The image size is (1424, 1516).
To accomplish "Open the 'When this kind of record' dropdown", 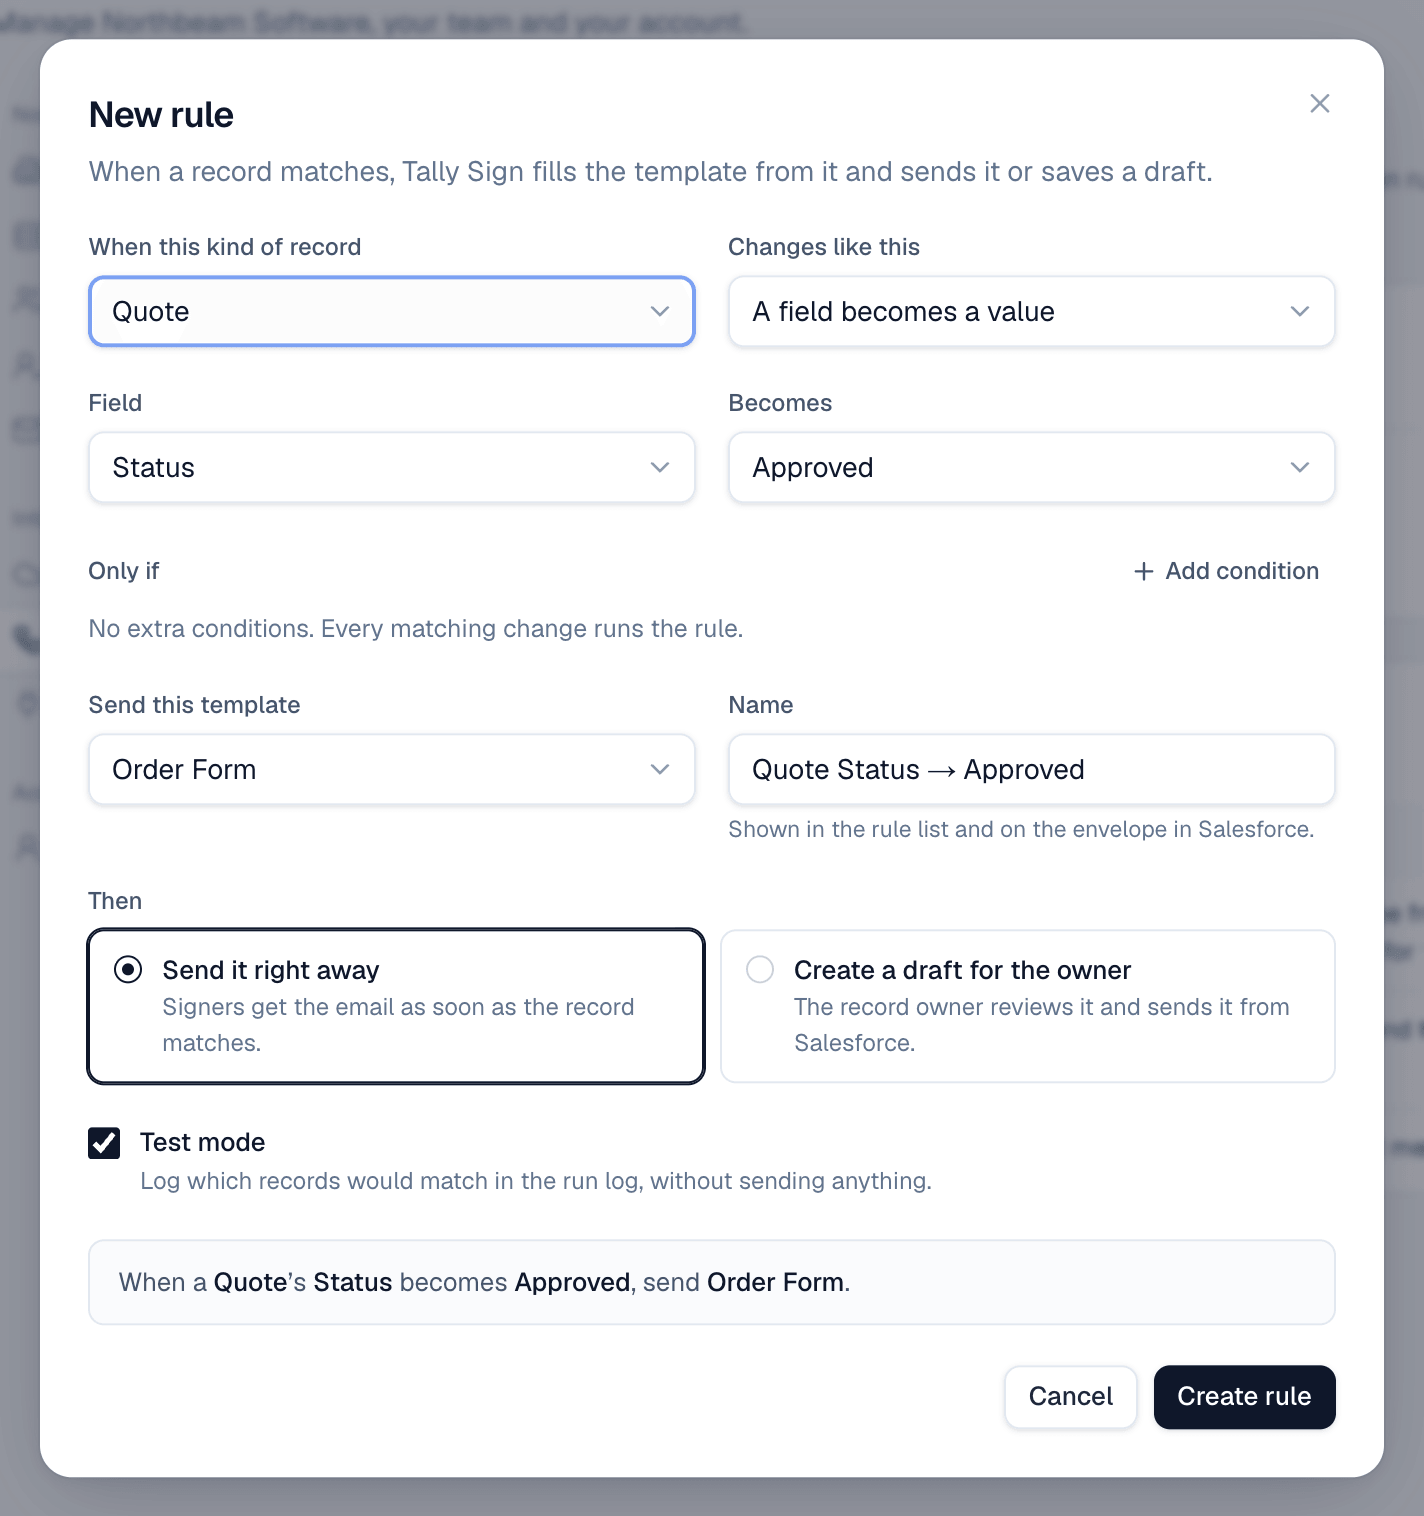I will tap(392, 311).
